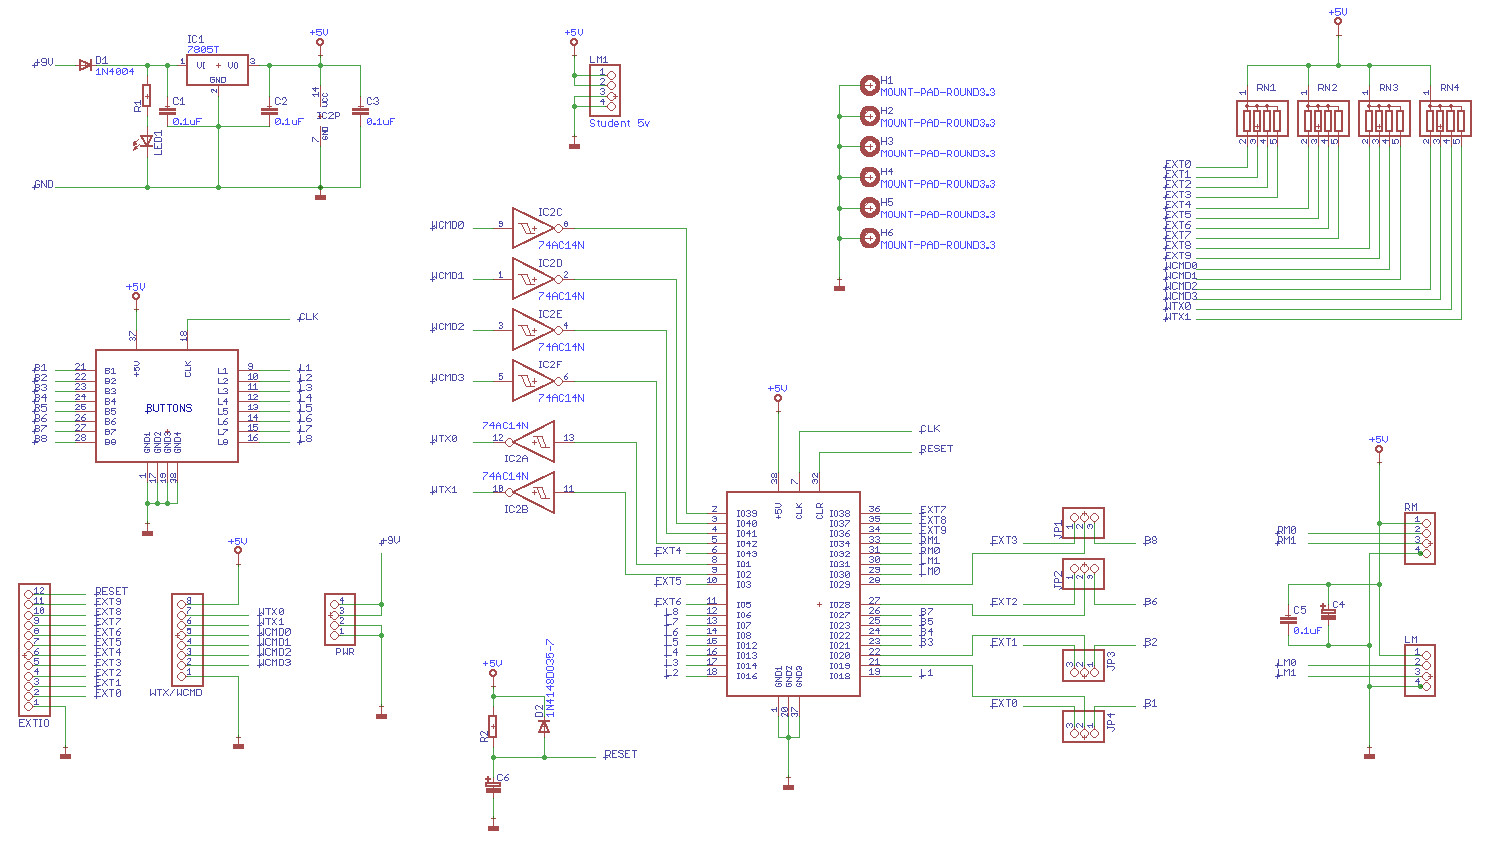Select the IC2A inverter on the WTX0 line
This screenshot has height=845, width=1485.
coord(535,441)
